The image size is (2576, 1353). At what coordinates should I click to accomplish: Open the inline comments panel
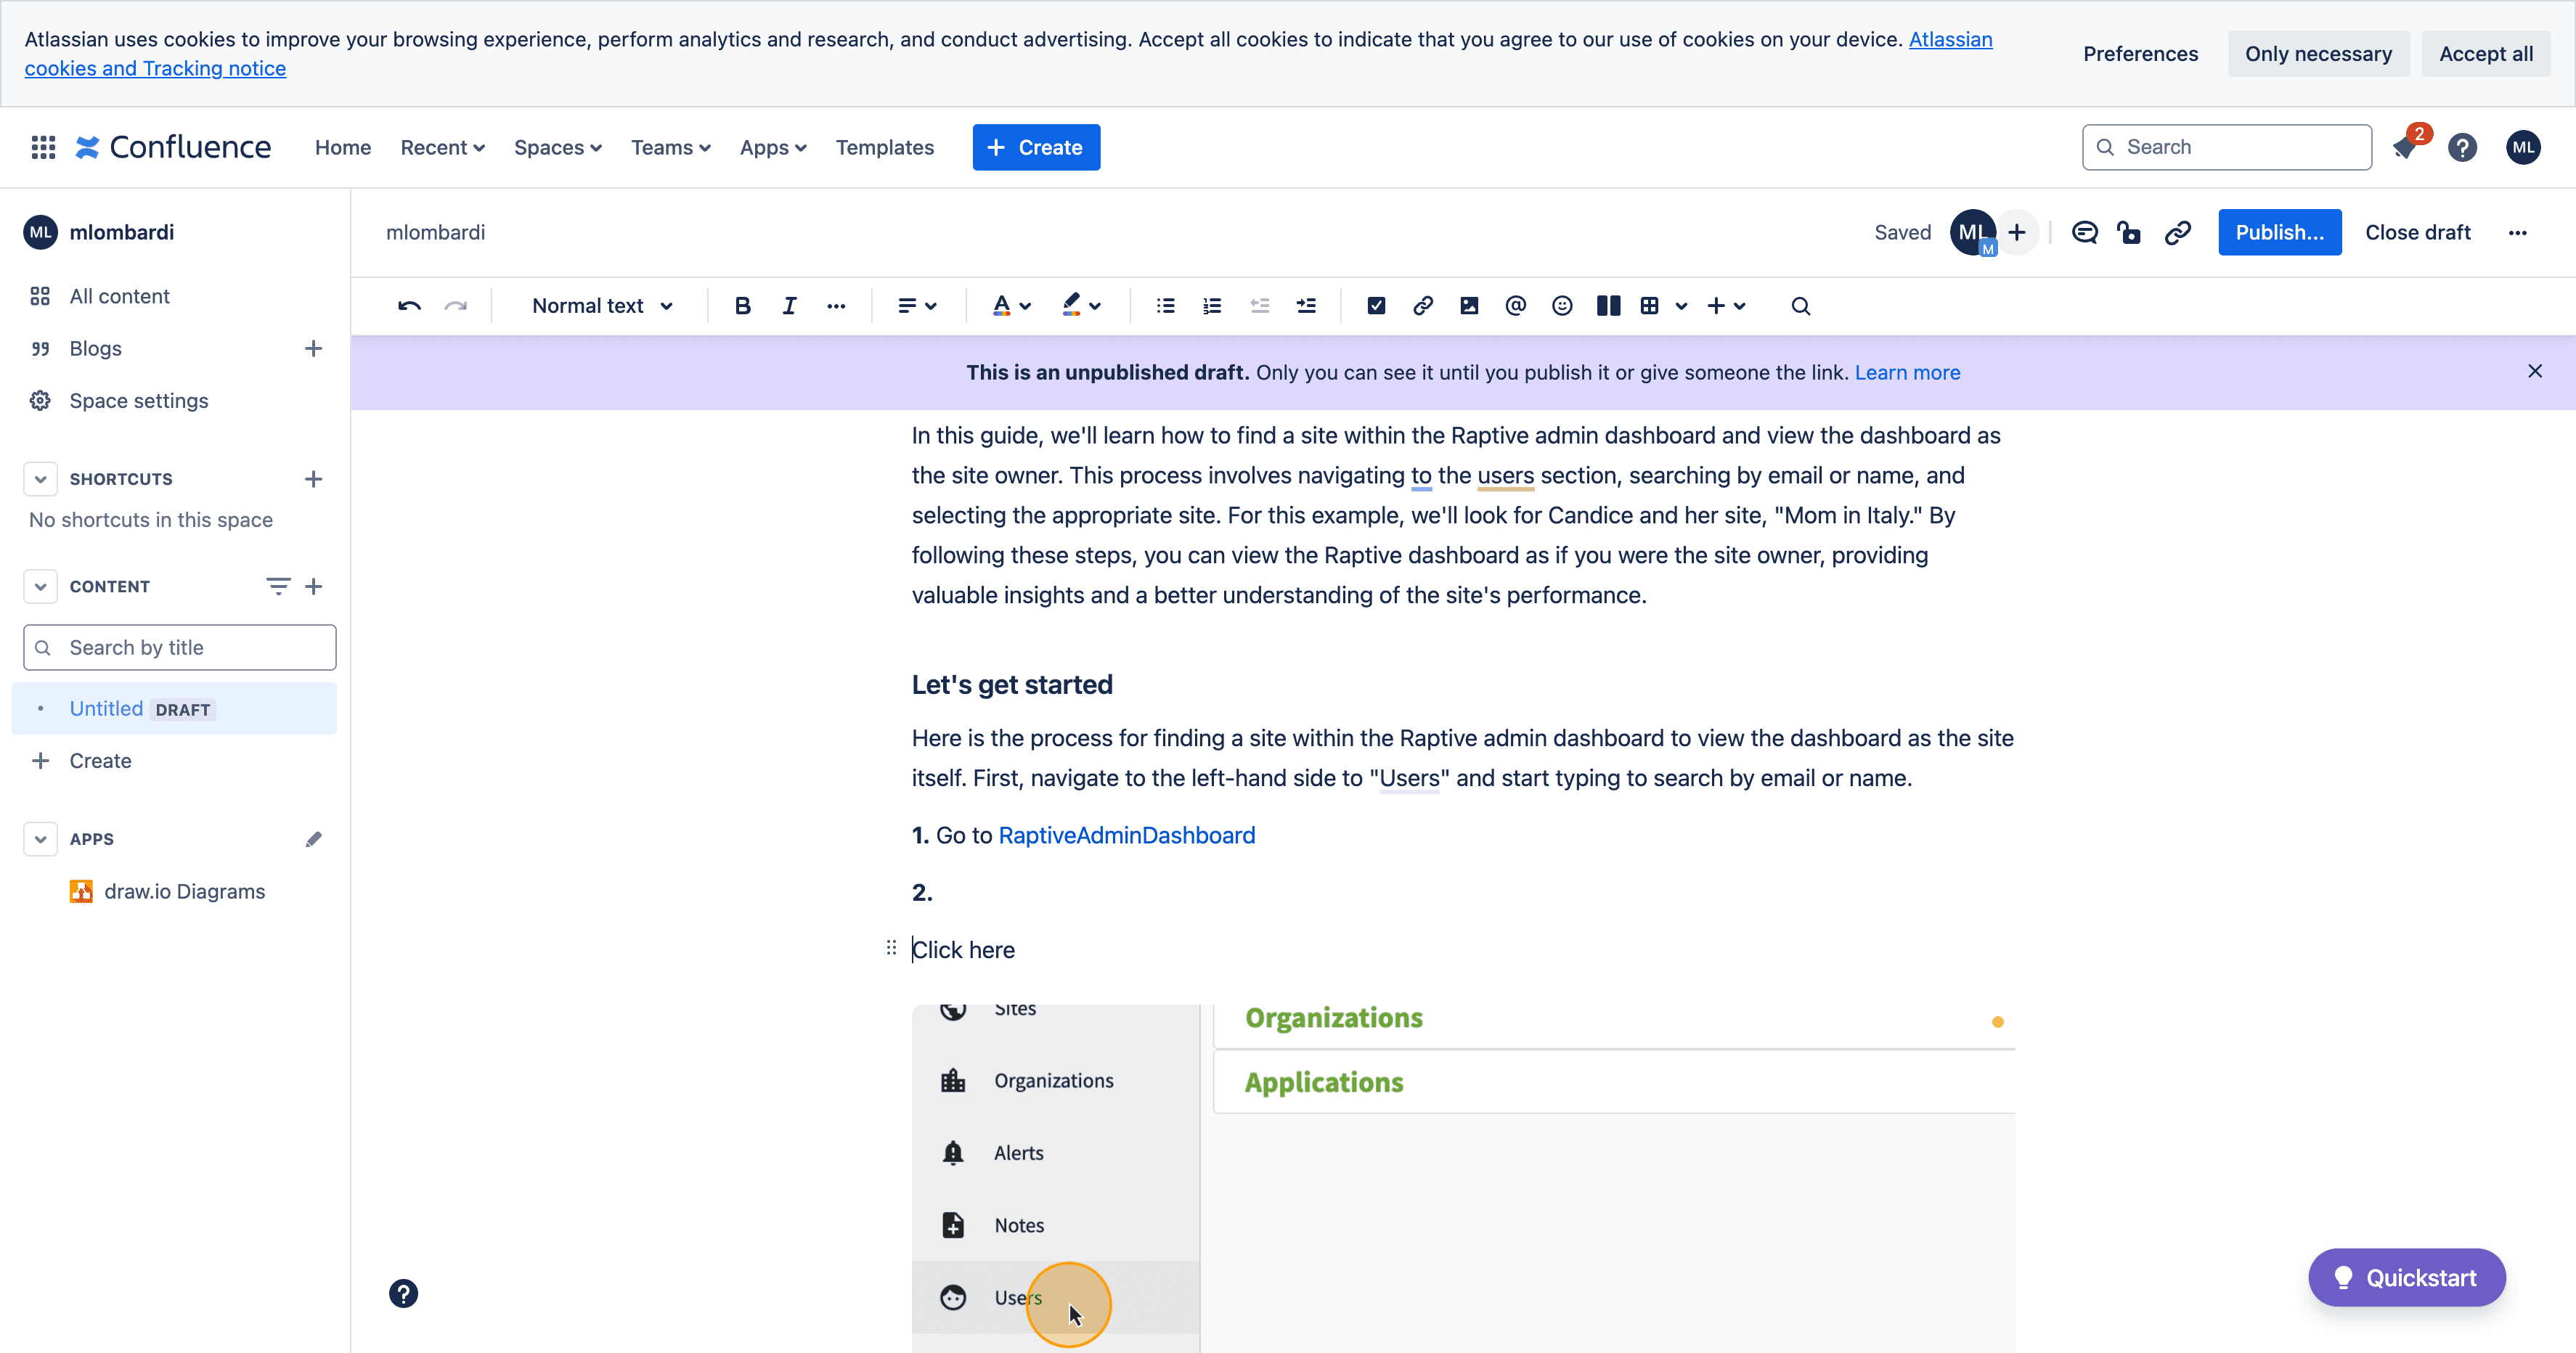tap(2085, 232)
